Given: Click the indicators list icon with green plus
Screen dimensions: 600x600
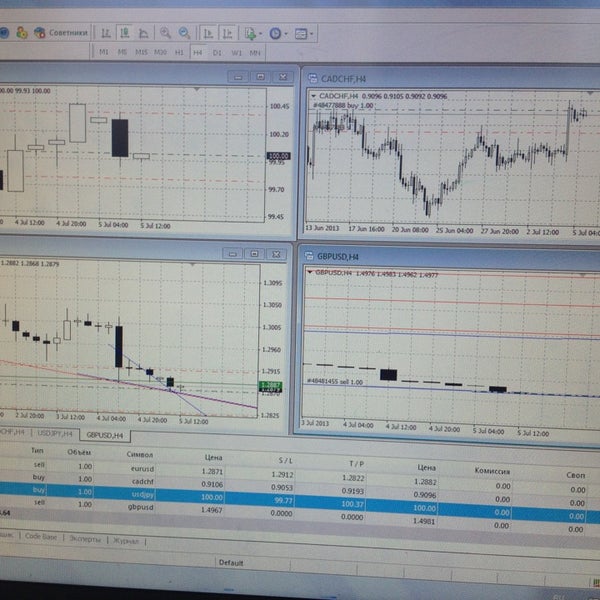Looking at the screenshot, I should (251, 34).
